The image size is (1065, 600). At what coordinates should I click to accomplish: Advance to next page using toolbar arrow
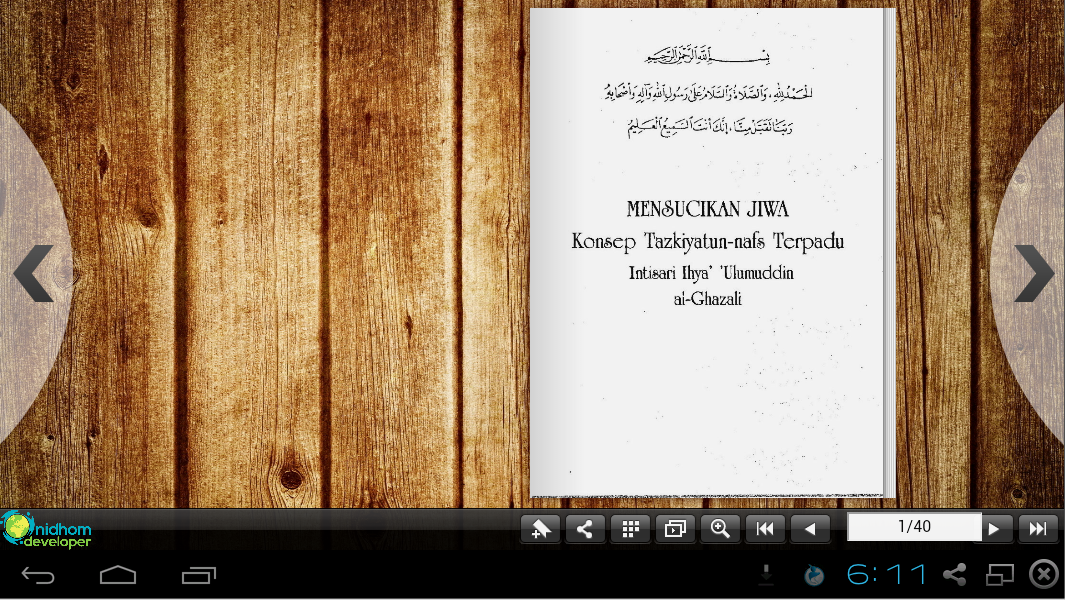tap(994, 529)
